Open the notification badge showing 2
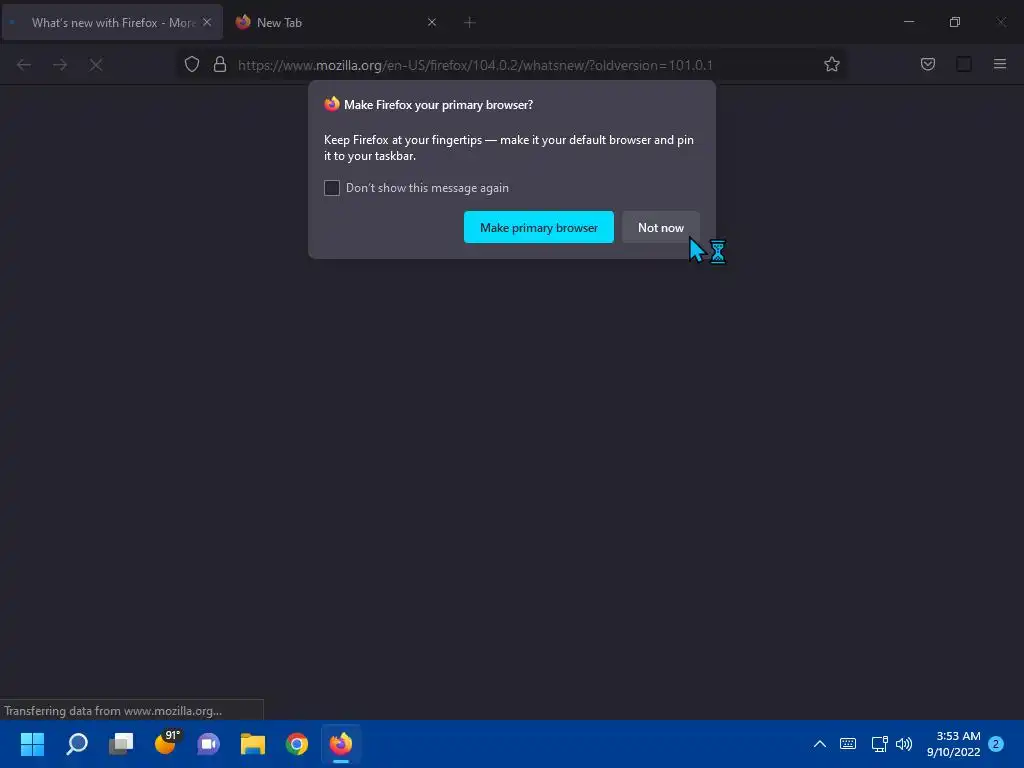 point(996,744)
